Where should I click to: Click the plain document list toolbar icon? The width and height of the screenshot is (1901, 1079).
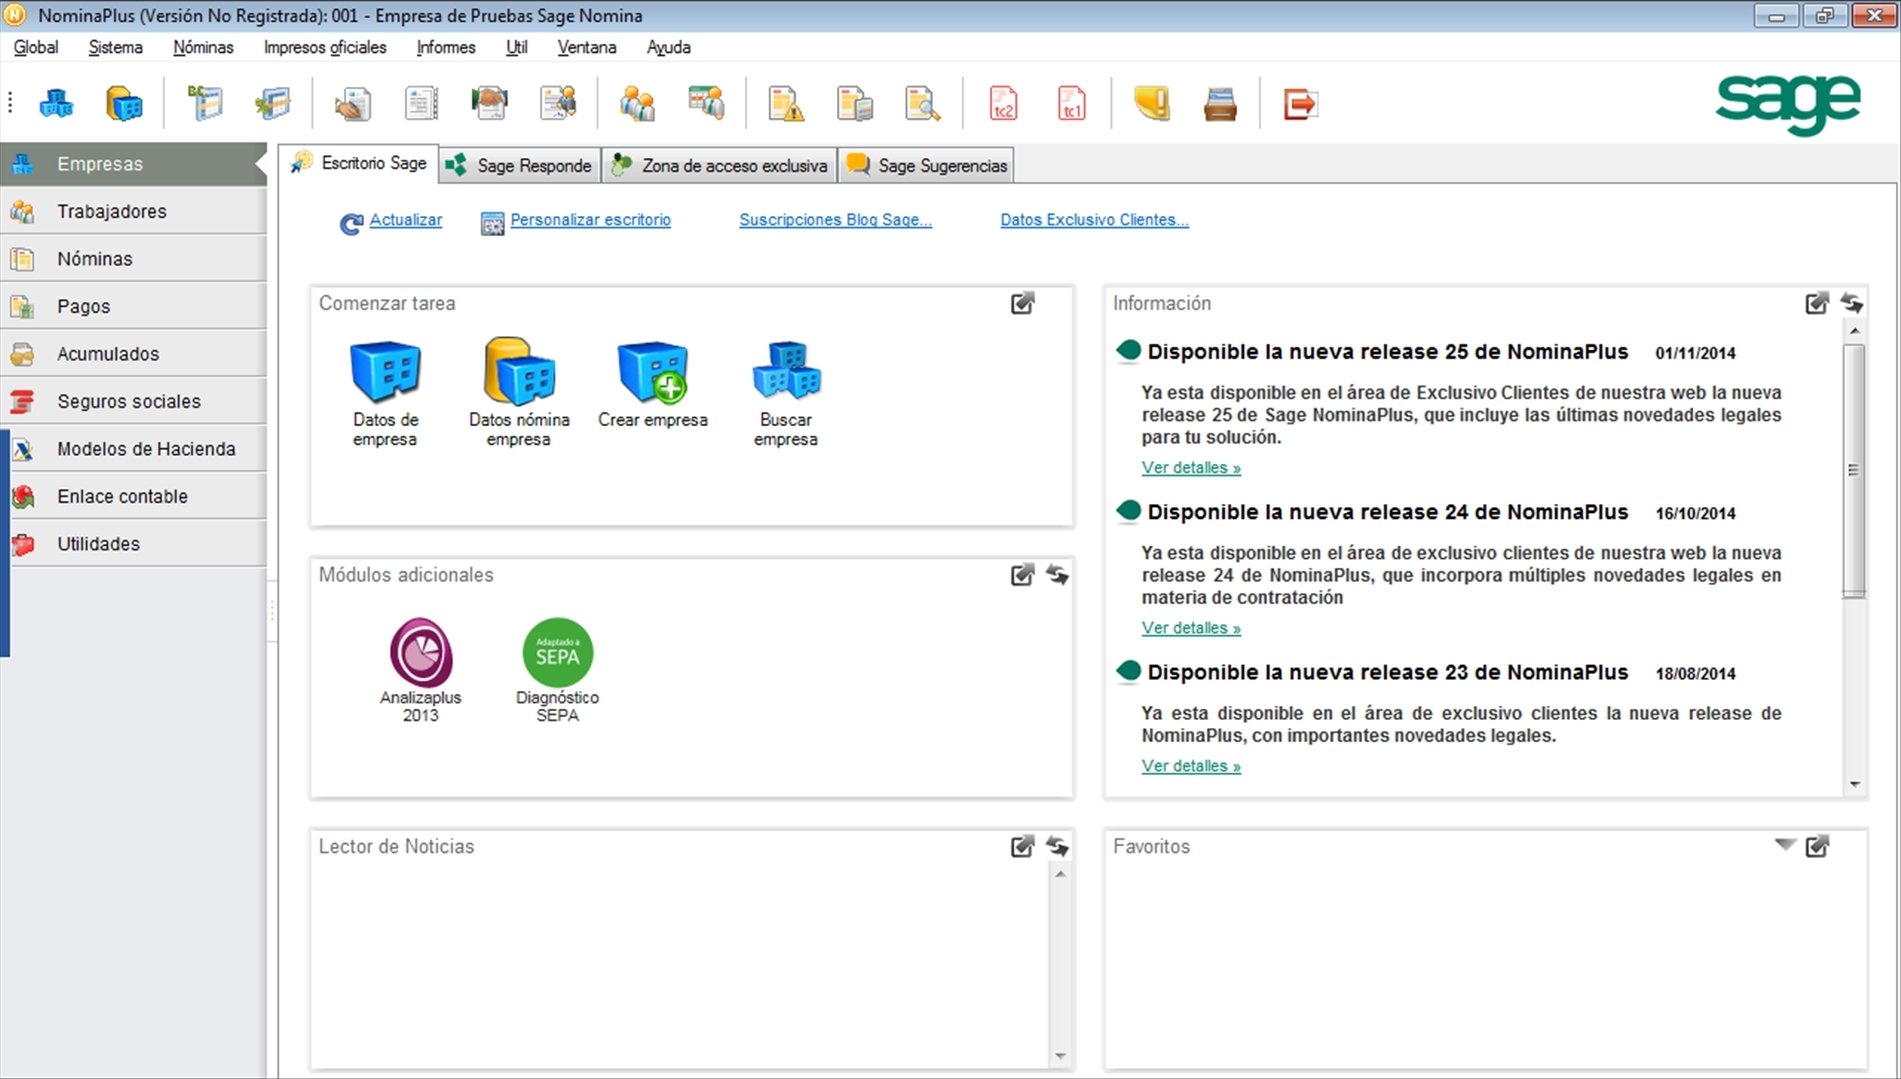tap(421, 104)
